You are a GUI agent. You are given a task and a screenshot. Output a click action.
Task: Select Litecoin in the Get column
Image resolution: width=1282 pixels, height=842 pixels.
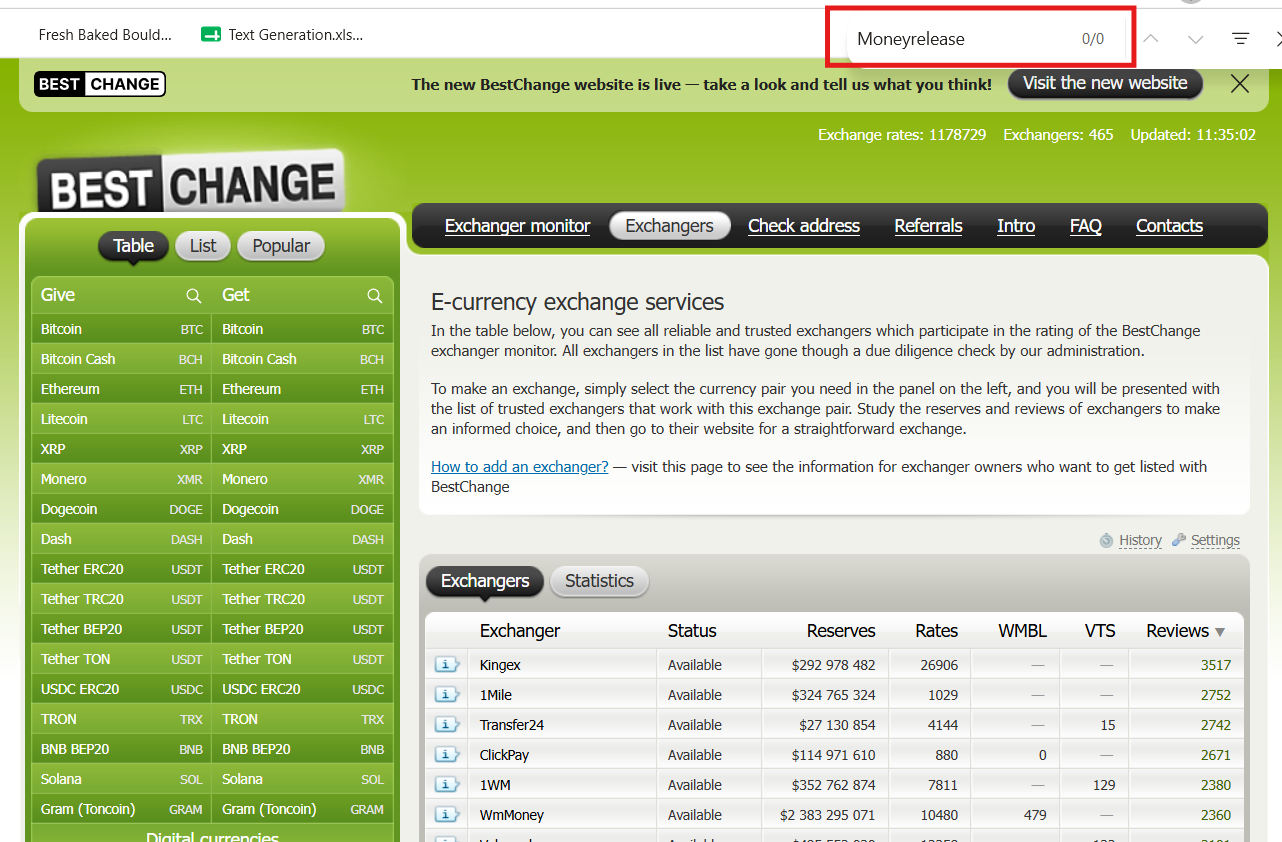(x=302, y=419)
